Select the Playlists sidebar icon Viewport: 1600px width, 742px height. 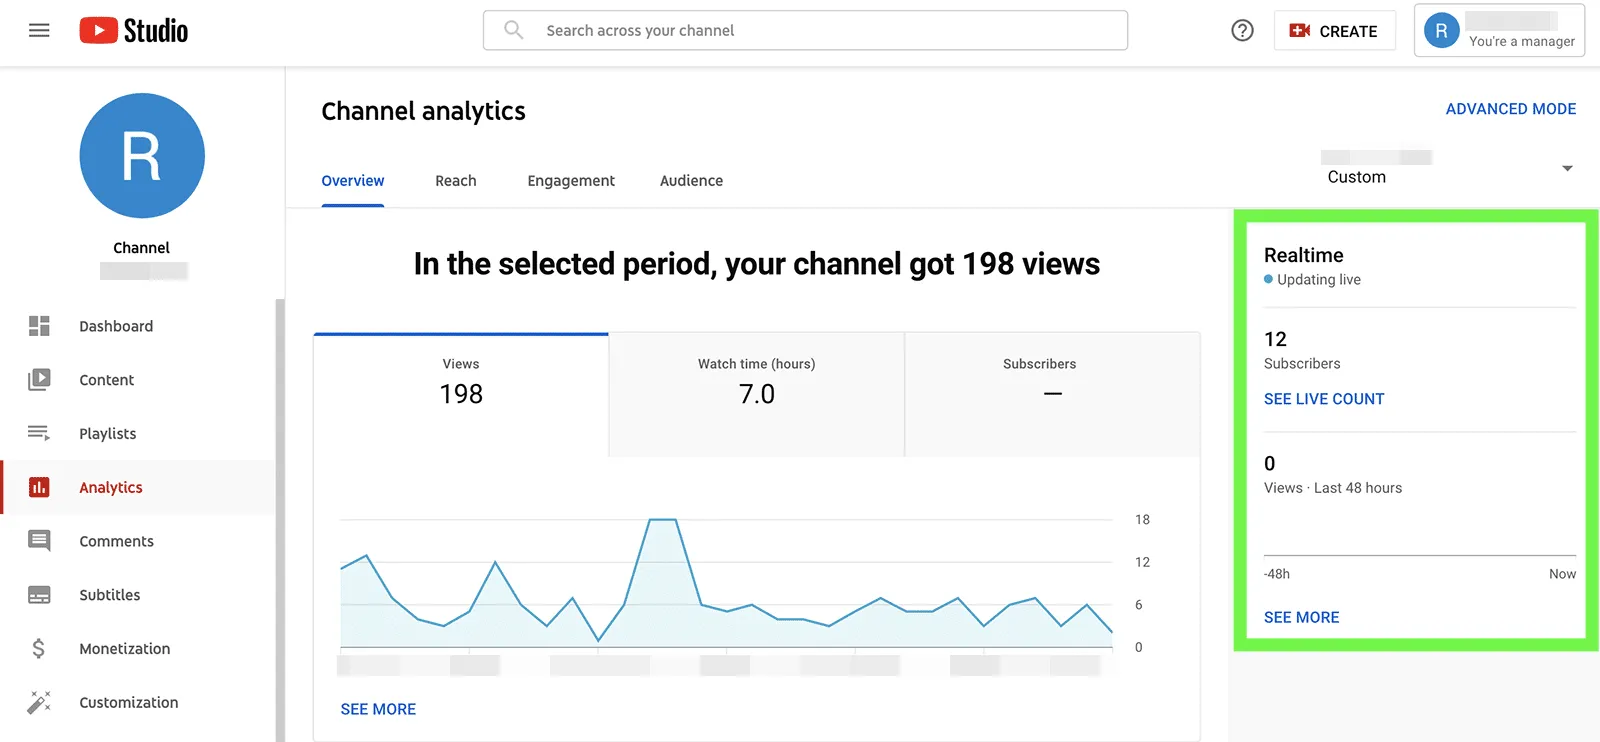(39, 433)
